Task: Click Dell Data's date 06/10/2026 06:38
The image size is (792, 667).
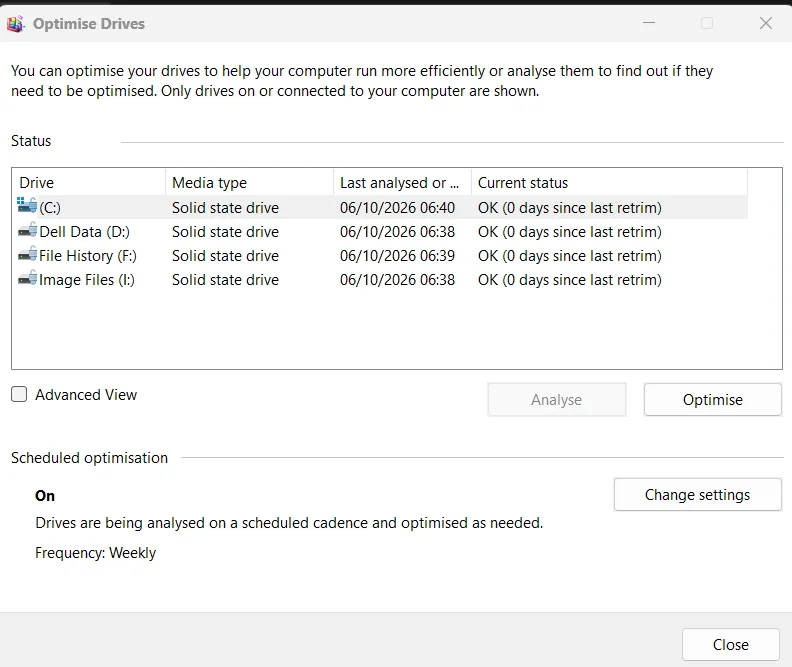Action: tap(398, 232)
